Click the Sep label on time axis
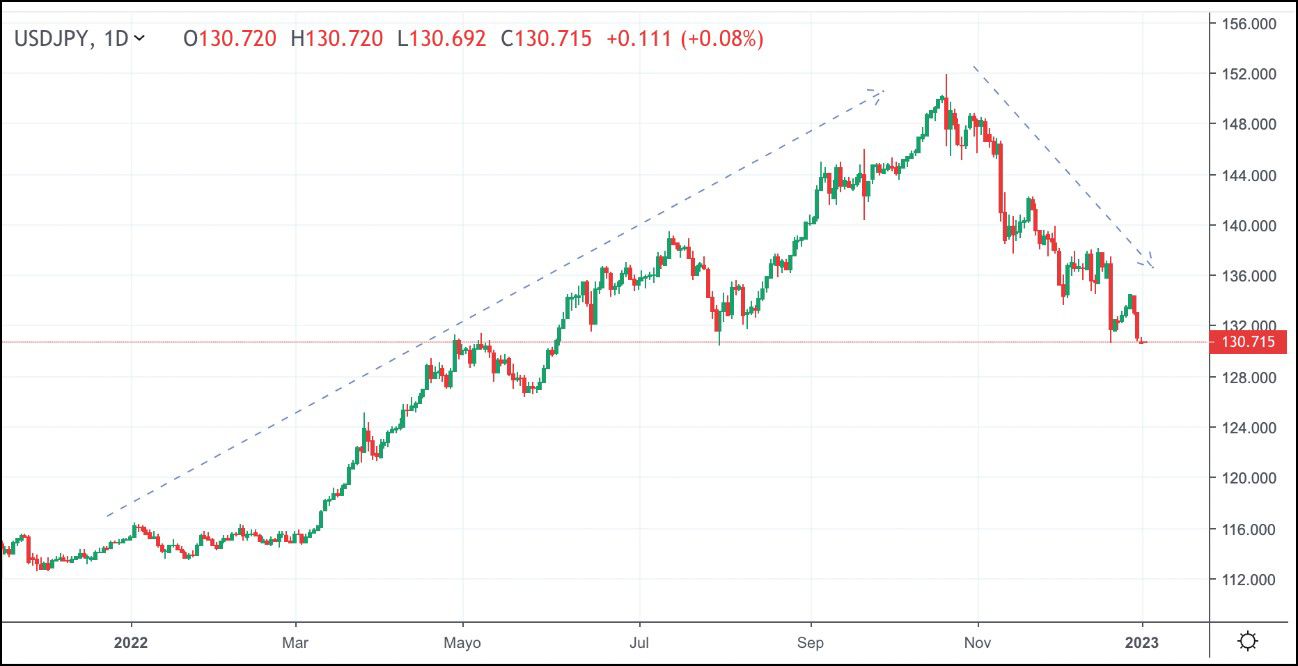1298x666 pixels. pos(811,642)
